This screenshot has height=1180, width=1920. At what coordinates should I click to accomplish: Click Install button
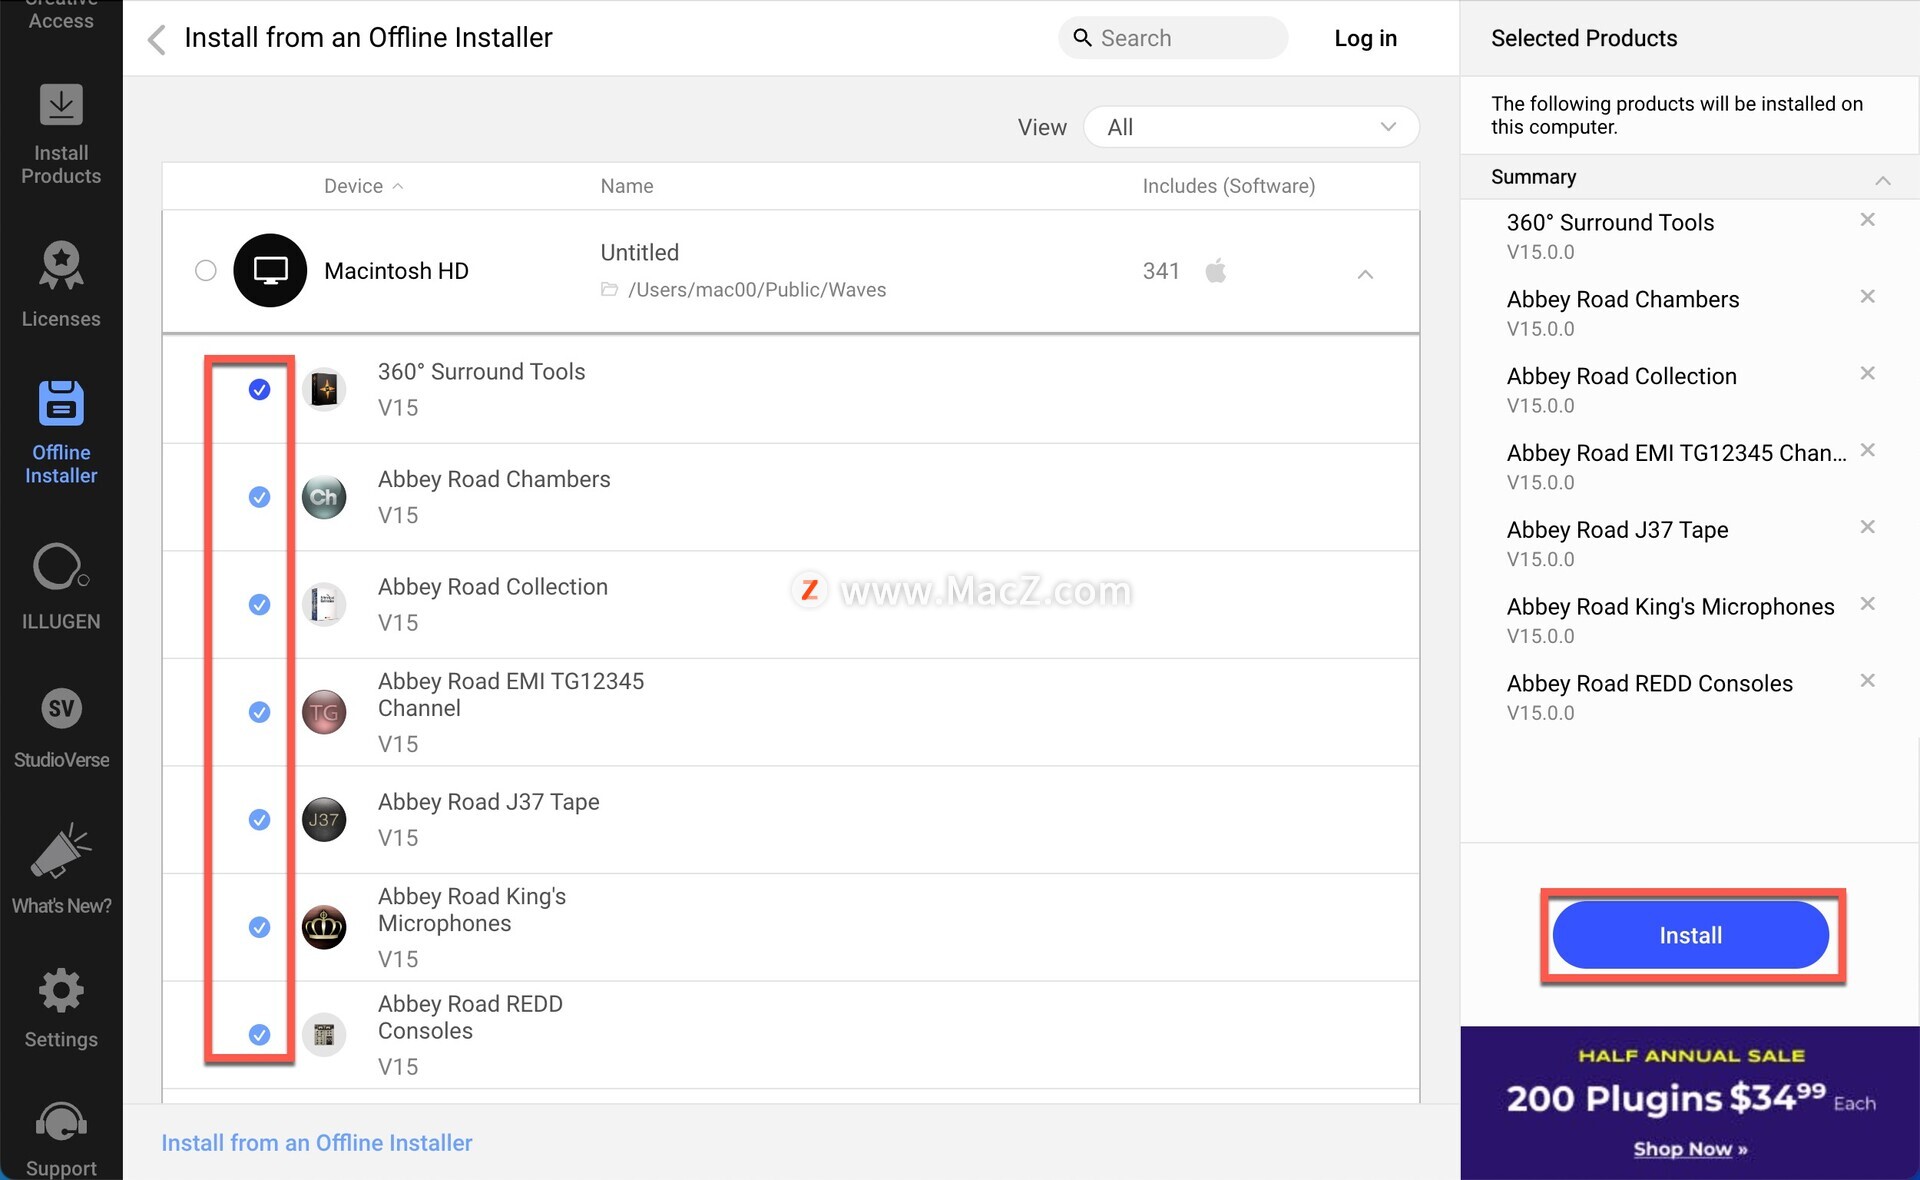coord(1690,935)
